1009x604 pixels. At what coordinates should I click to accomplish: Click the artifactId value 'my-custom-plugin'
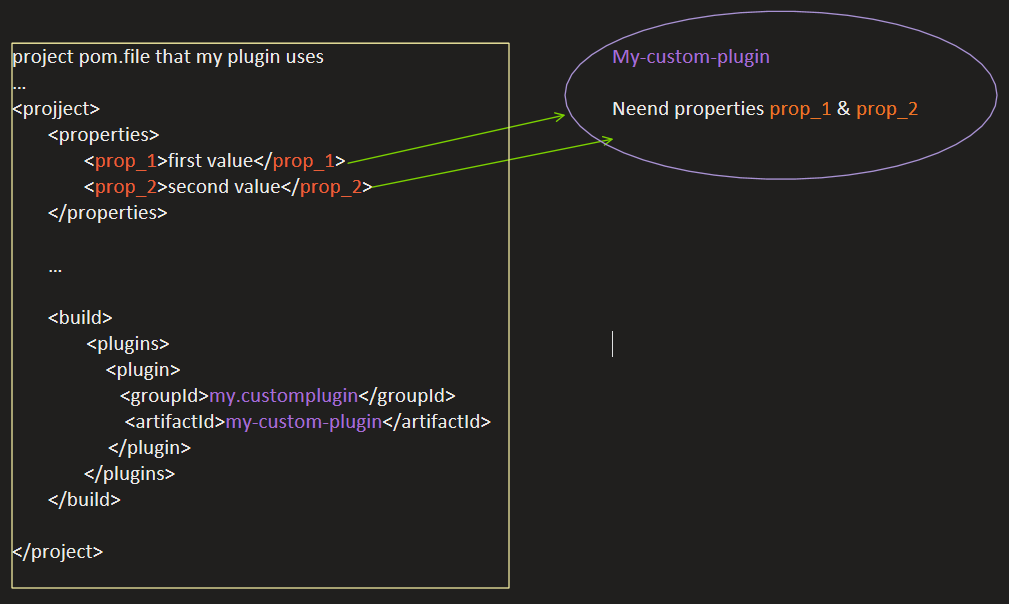point(303,421)
